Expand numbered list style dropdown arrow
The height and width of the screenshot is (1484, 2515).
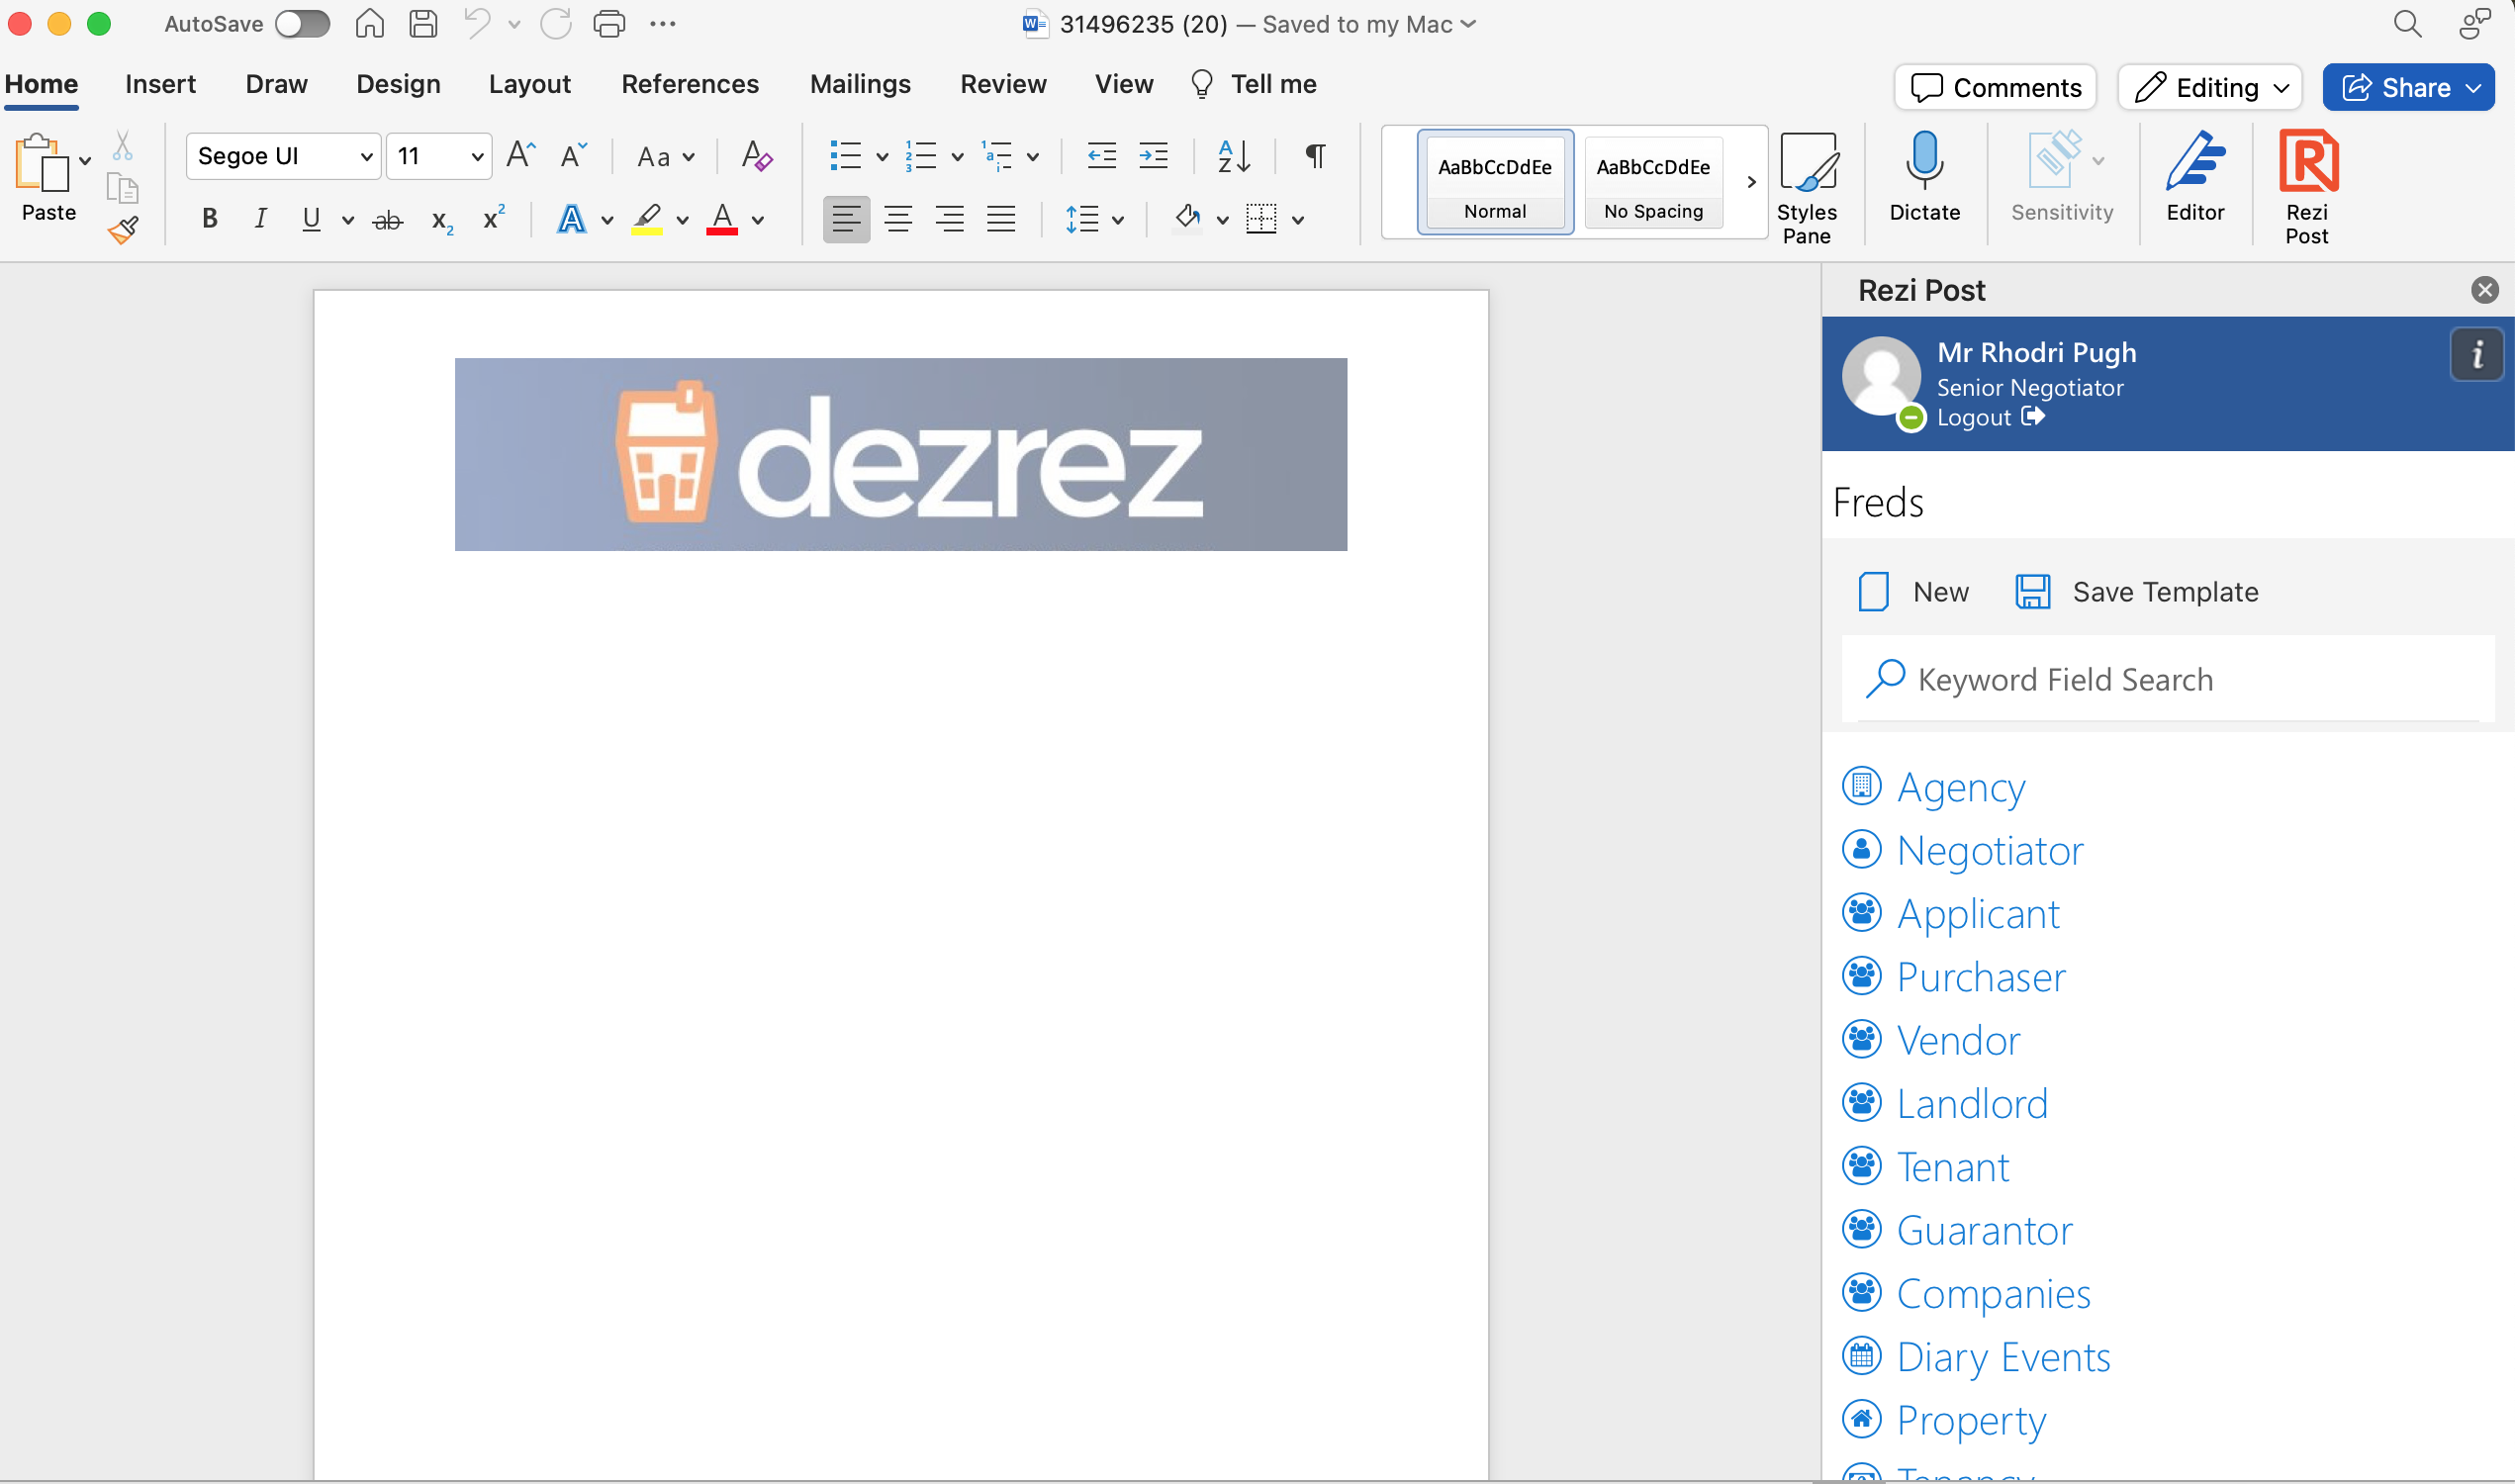[x=957, y=157]
